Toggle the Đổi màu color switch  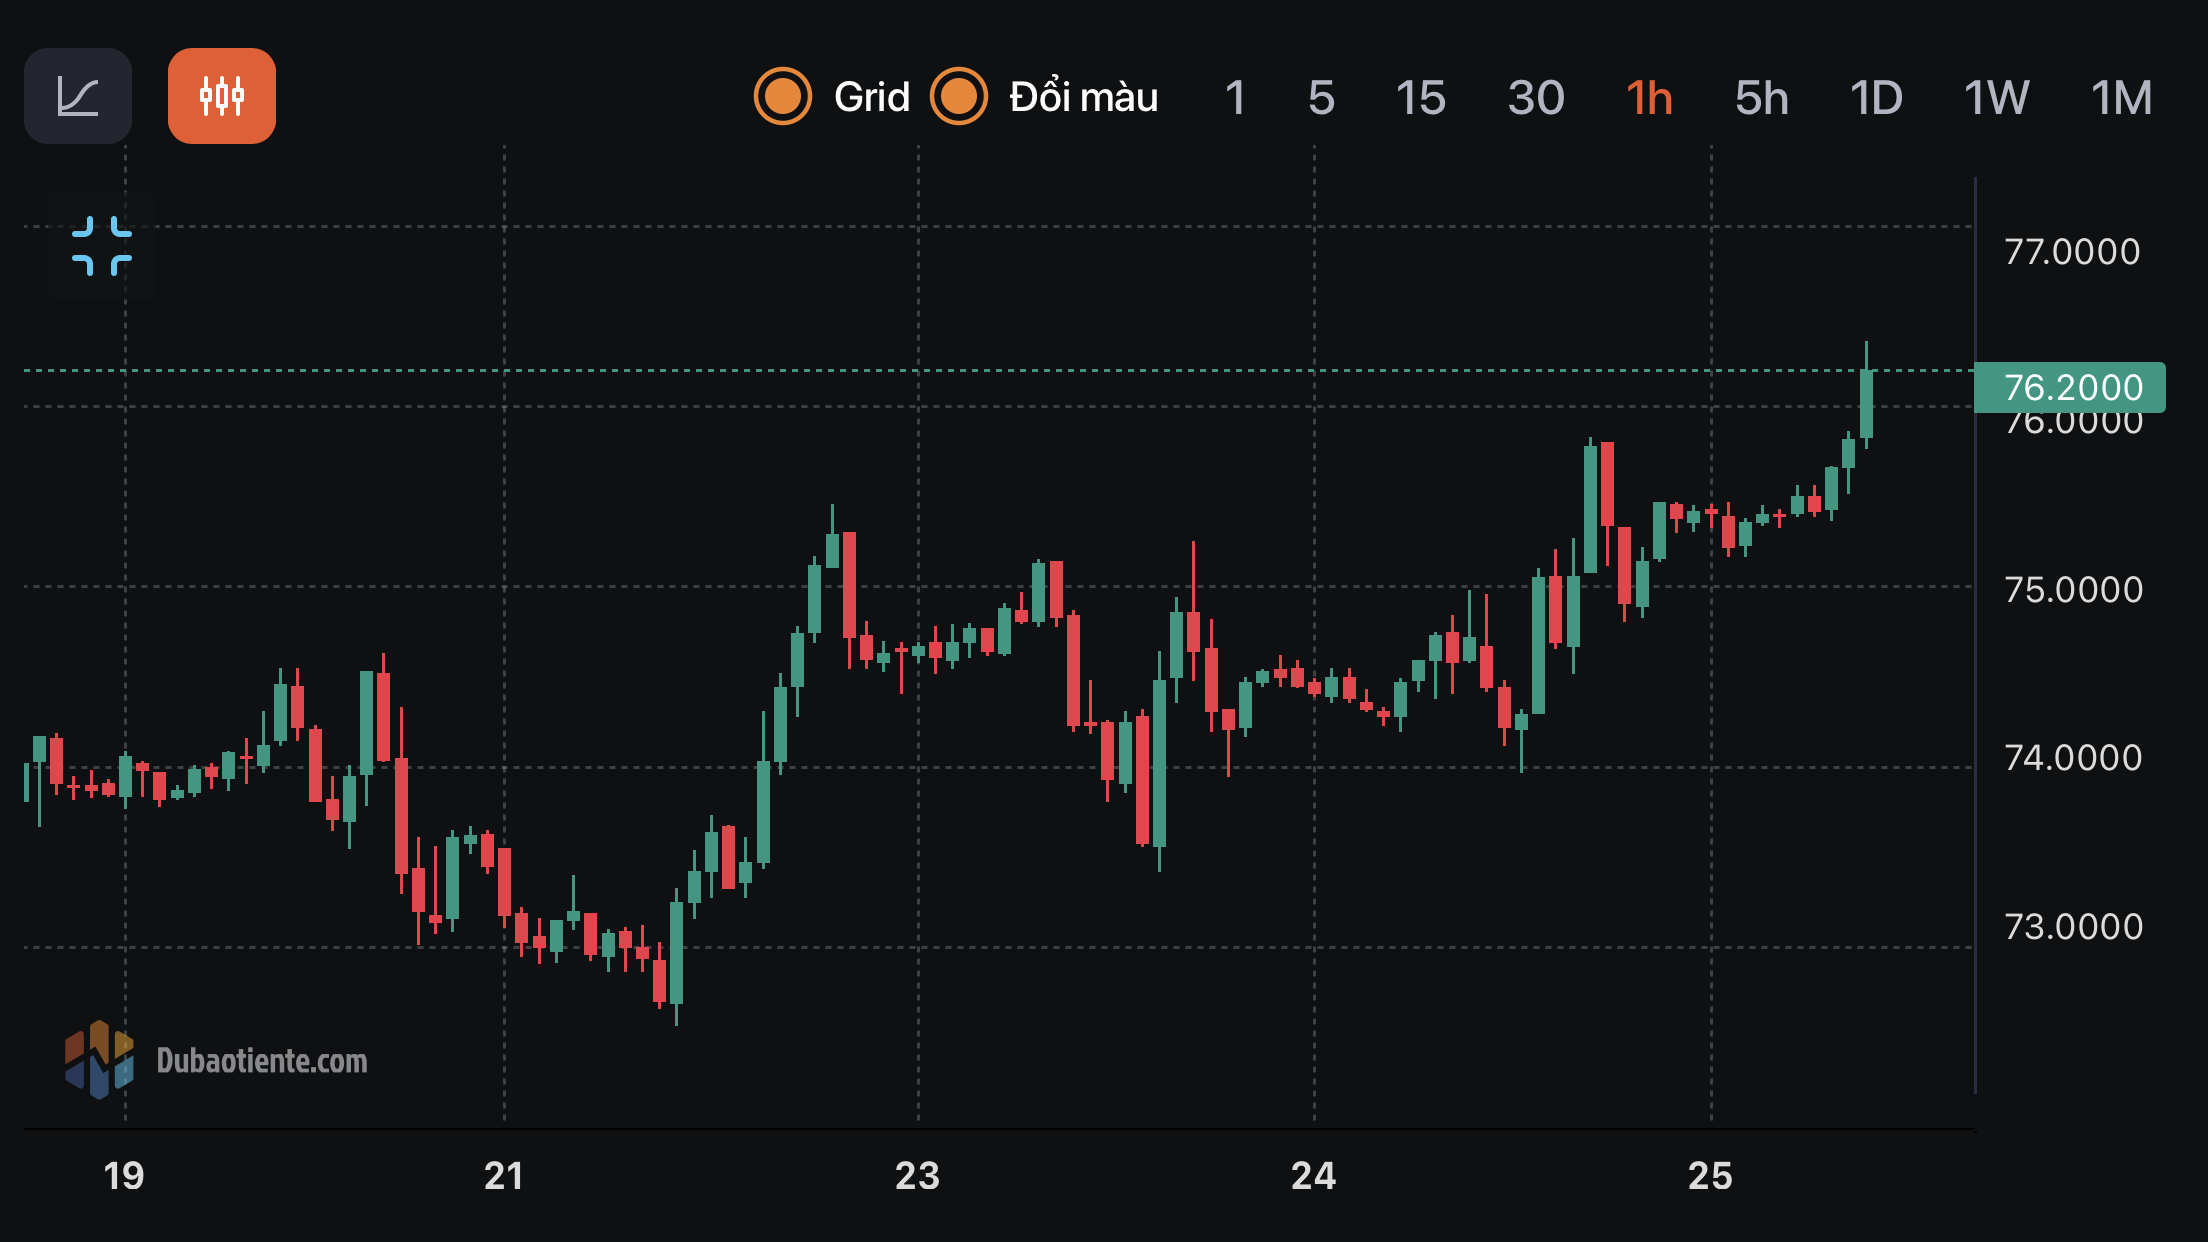[x=959, y=97]
